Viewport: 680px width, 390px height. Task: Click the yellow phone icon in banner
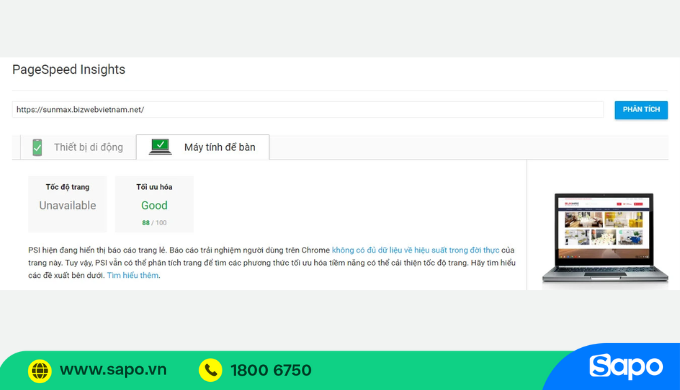[211, 370]
